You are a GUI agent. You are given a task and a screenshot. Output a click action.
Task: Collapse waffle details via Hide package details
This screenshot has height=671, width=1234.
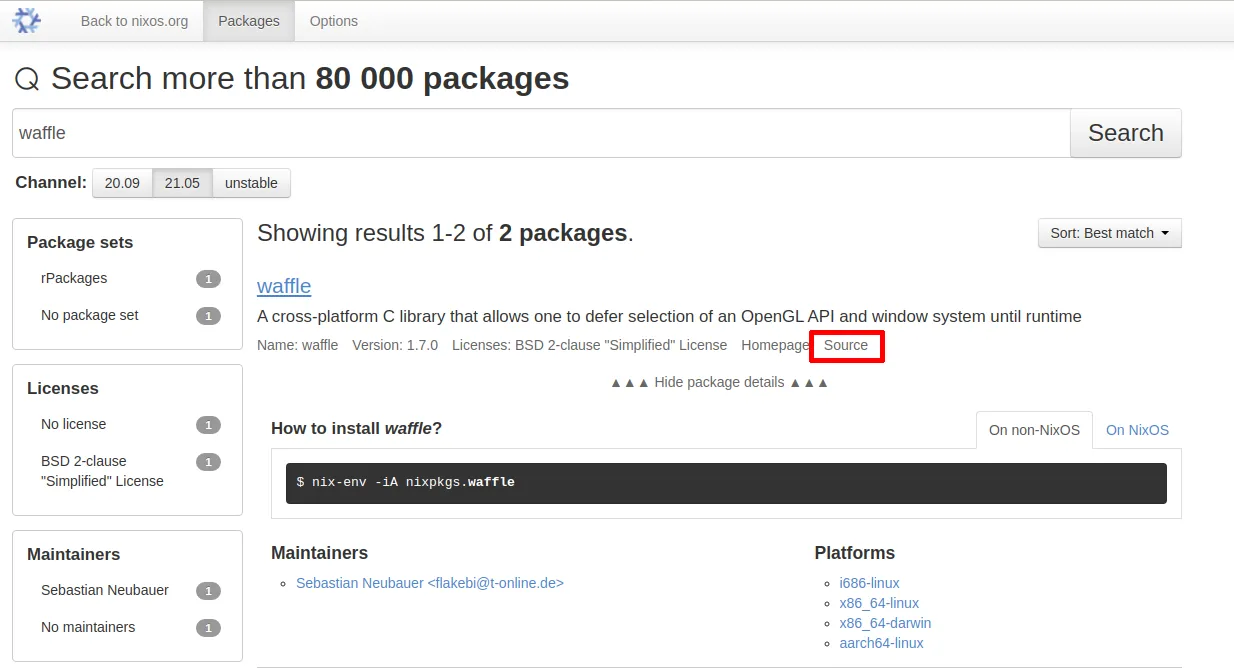click(717, 382)
